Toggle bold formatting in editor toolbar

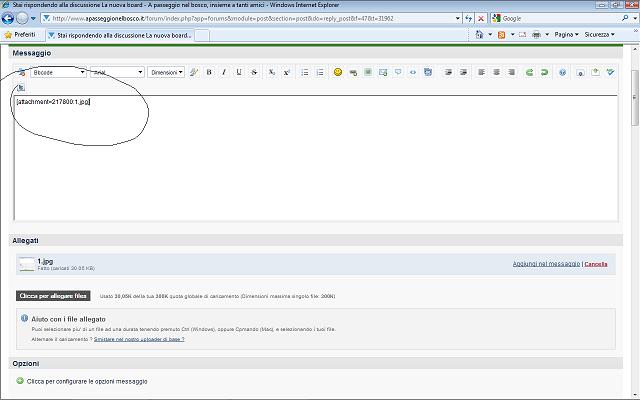tap(210, 72)
